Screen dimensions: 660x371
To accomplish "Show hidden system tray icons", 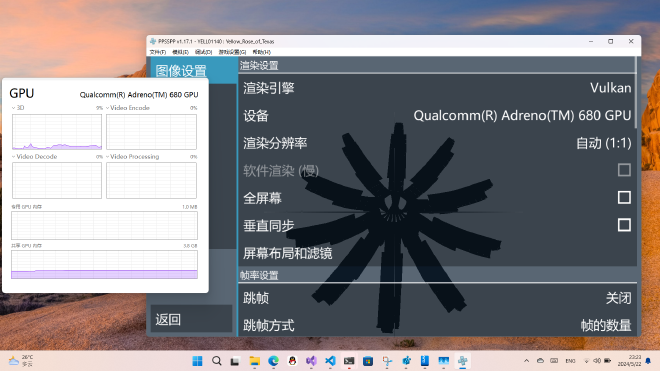I will click(x=526, y=361).
